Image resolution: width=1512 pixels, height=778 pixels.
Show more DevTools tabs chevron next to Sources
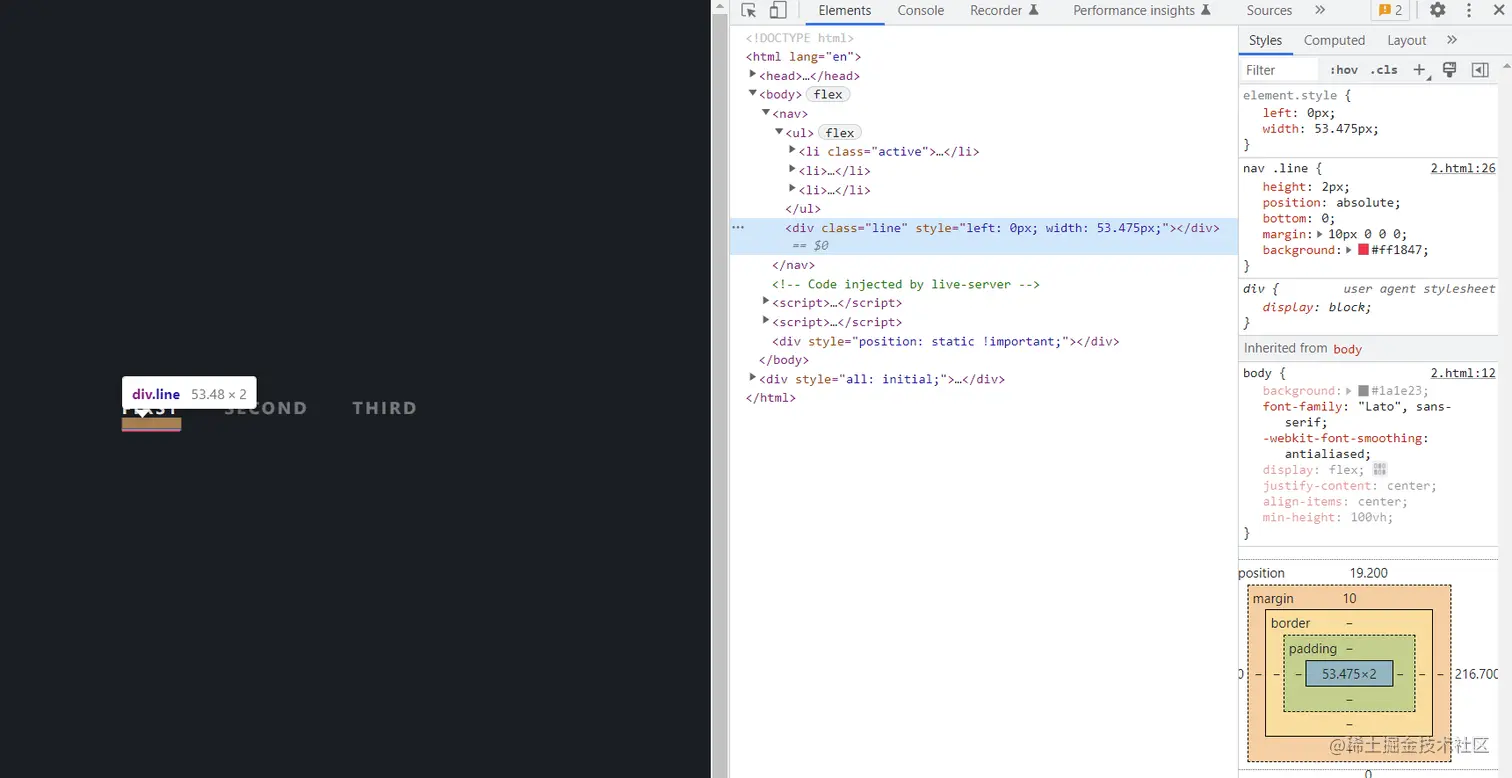point(1320,10)
